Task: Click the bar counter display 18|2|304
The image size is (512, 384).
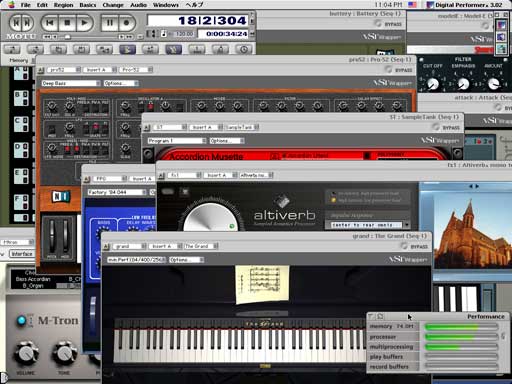Action: [198, 21]
